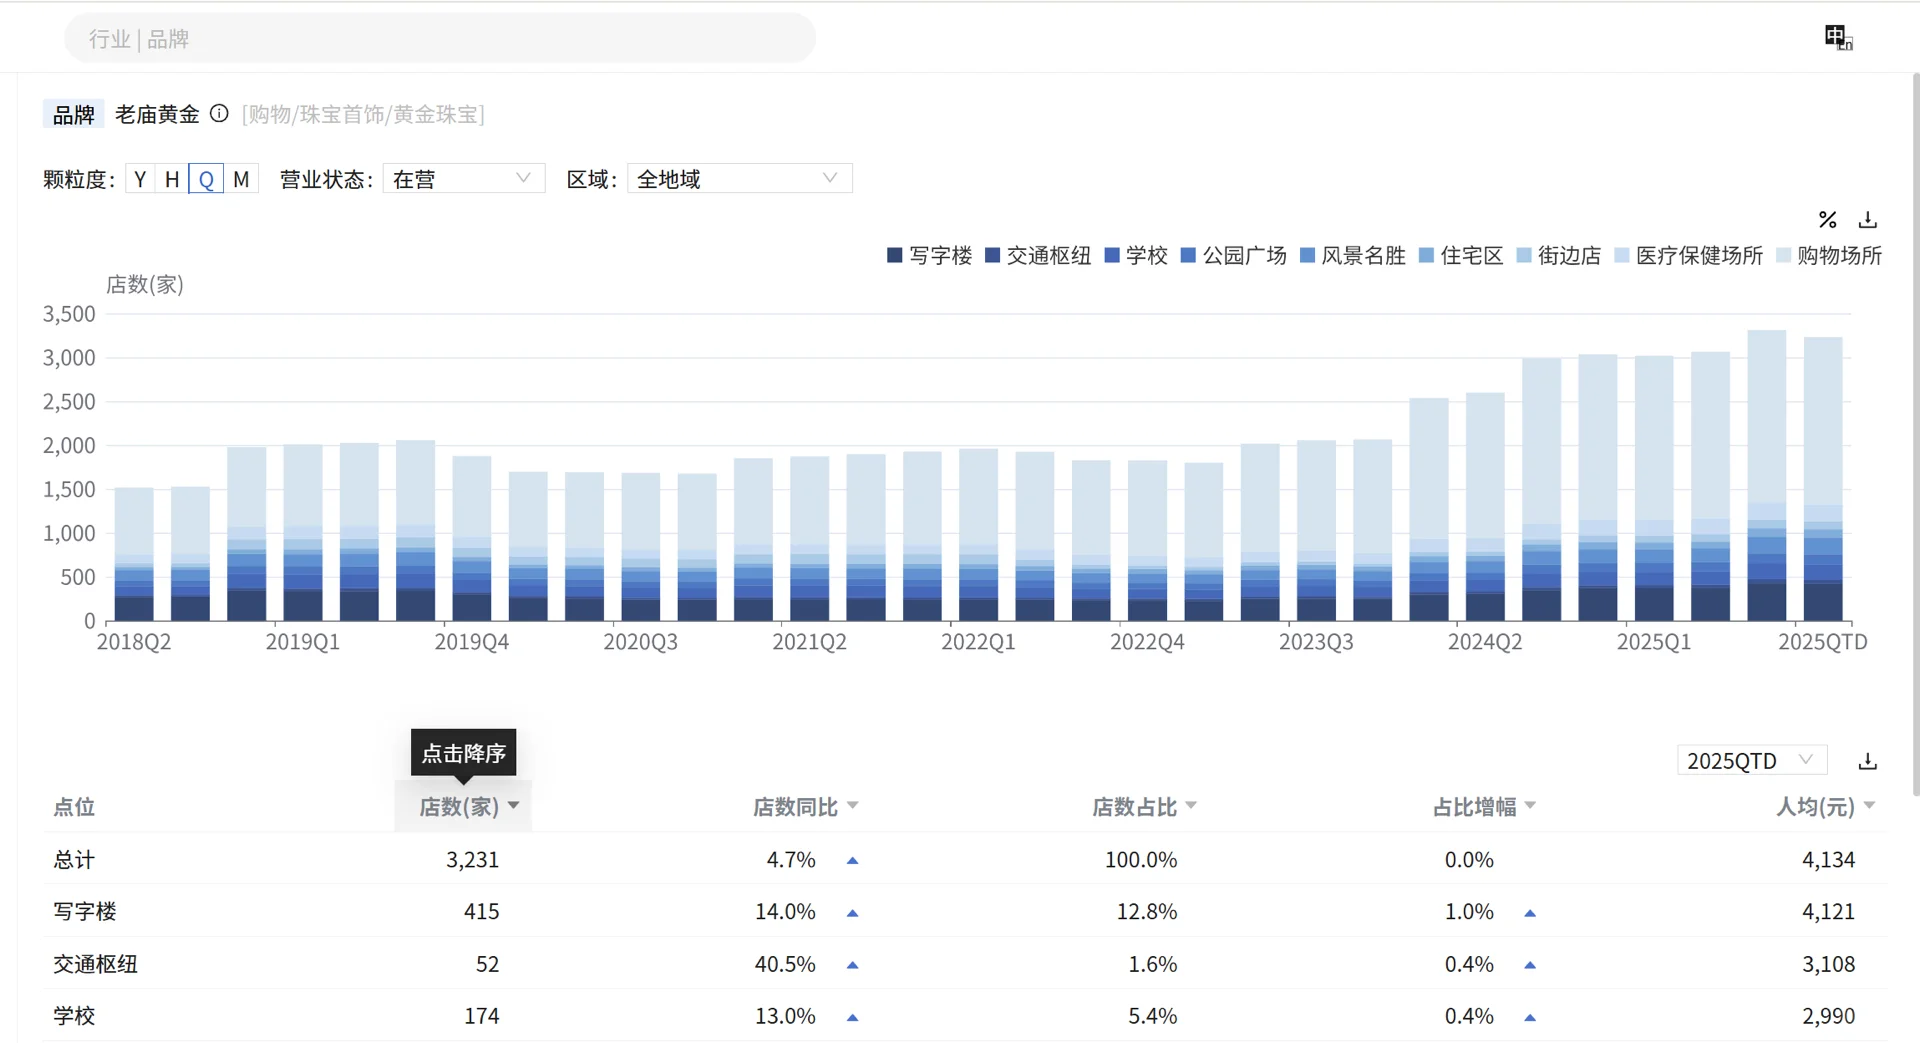The height and width of the screenshot is (1043, 1920).
Task: Click the 2018Q2 bar in the chart
Action: [x=134, y=555]
